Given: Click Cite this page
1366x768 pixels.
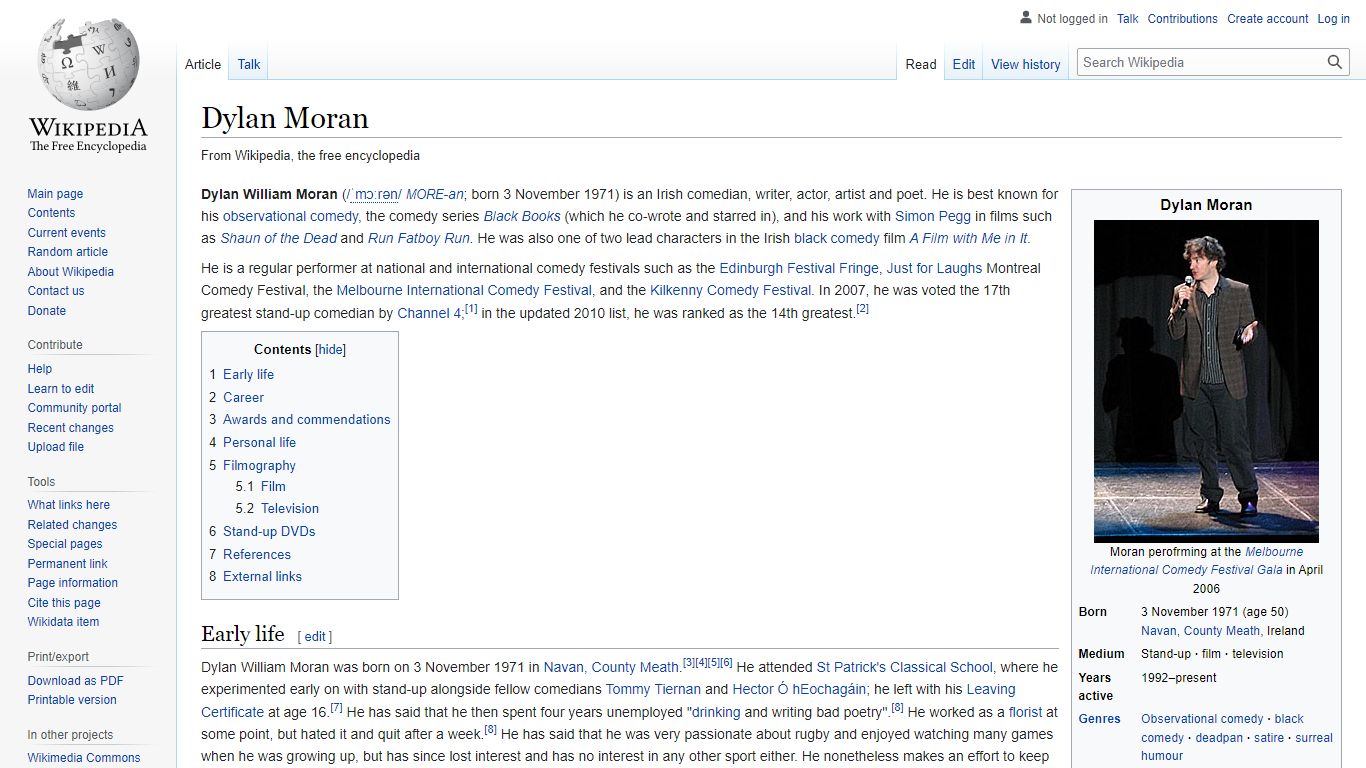Looking at the screenshot, I should tap(64, 603).
